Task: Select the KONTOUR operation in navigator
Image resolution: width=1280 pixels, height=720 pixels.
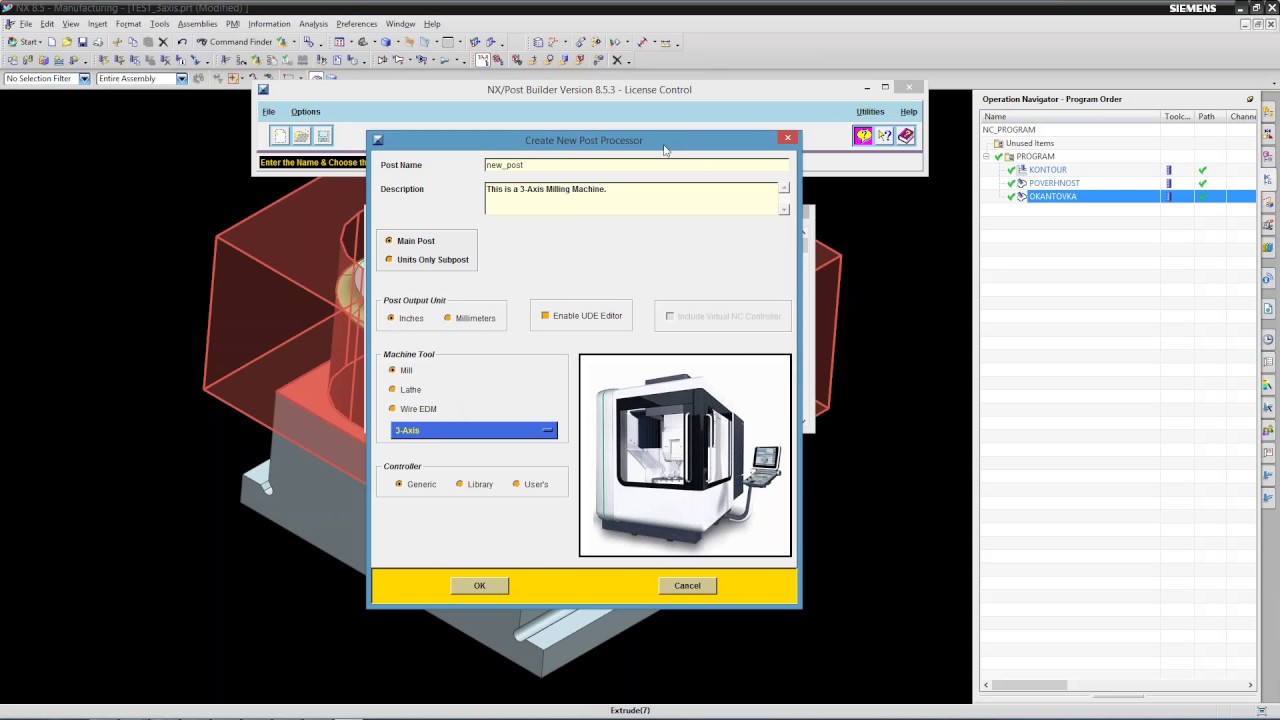Action: coord(1048,170)
